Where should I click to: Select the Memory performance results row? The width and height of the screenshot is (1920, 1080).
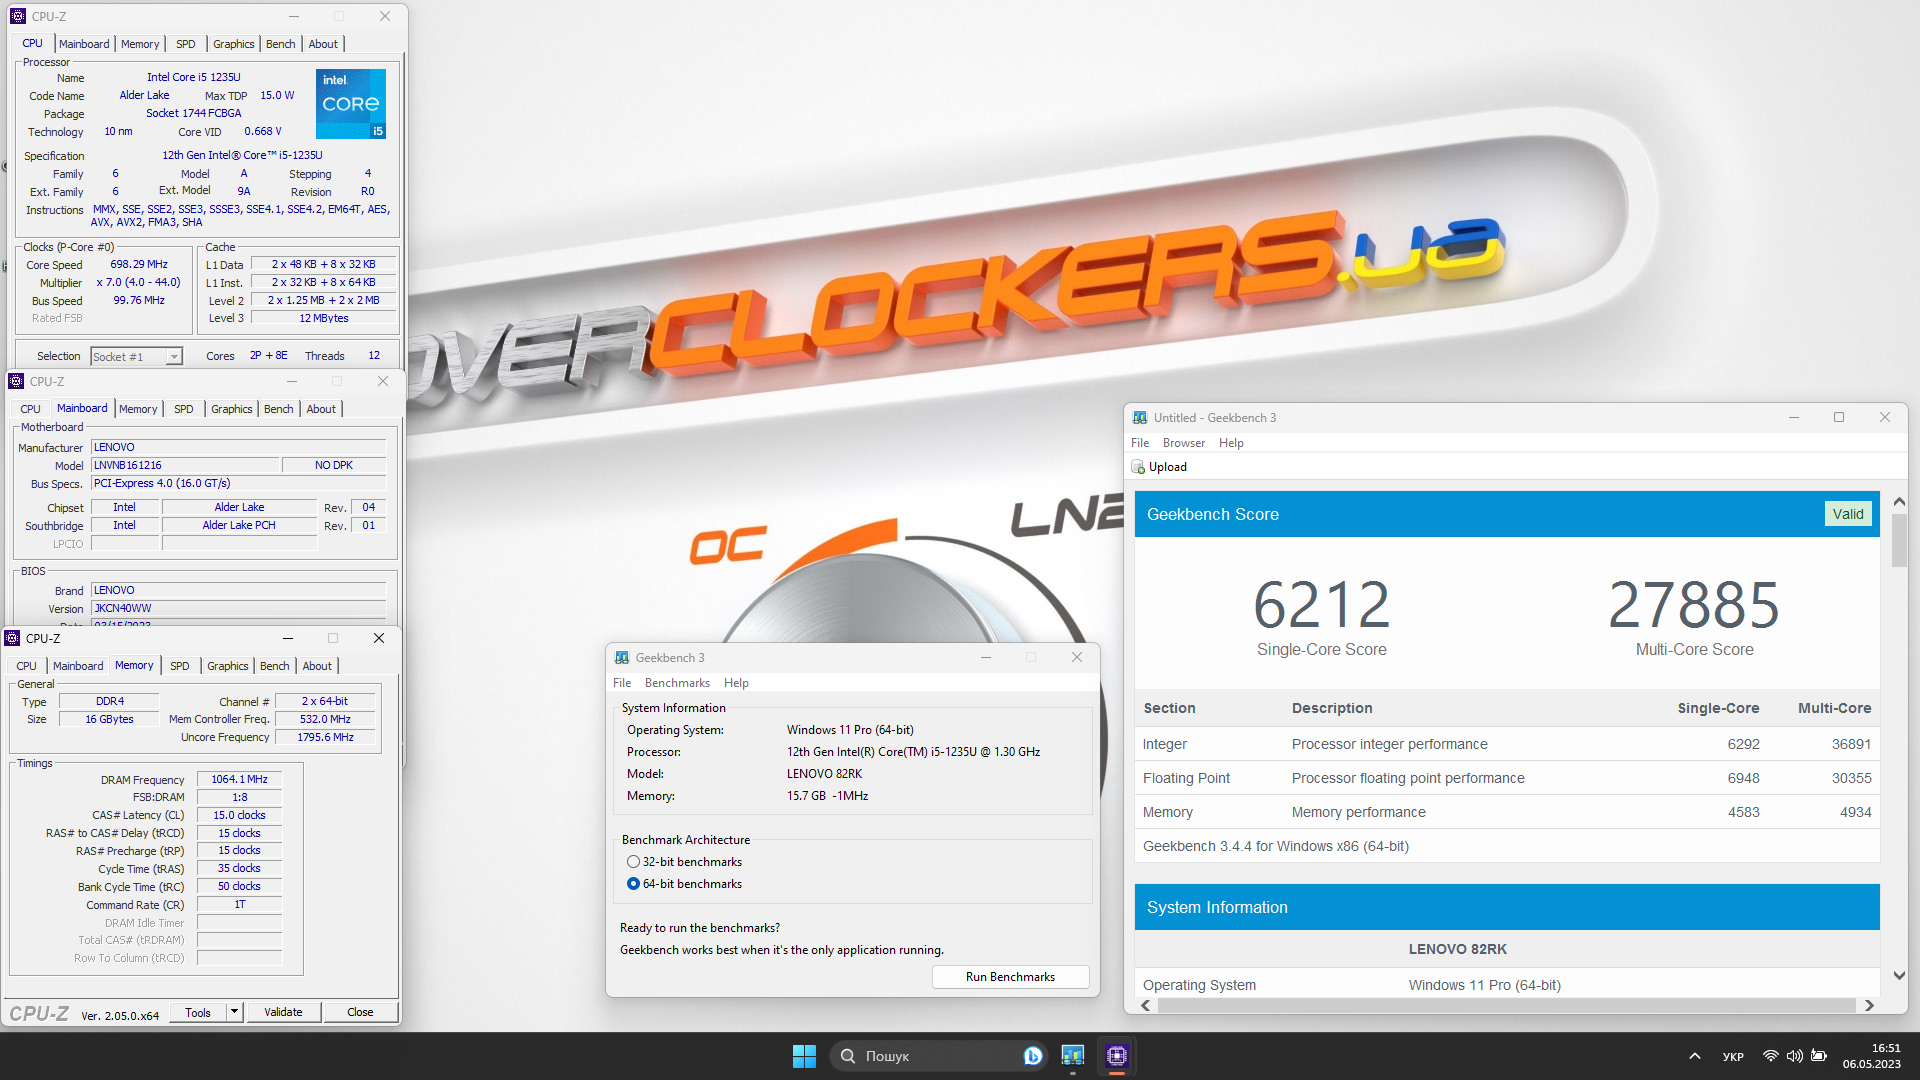pos(1507,812)
